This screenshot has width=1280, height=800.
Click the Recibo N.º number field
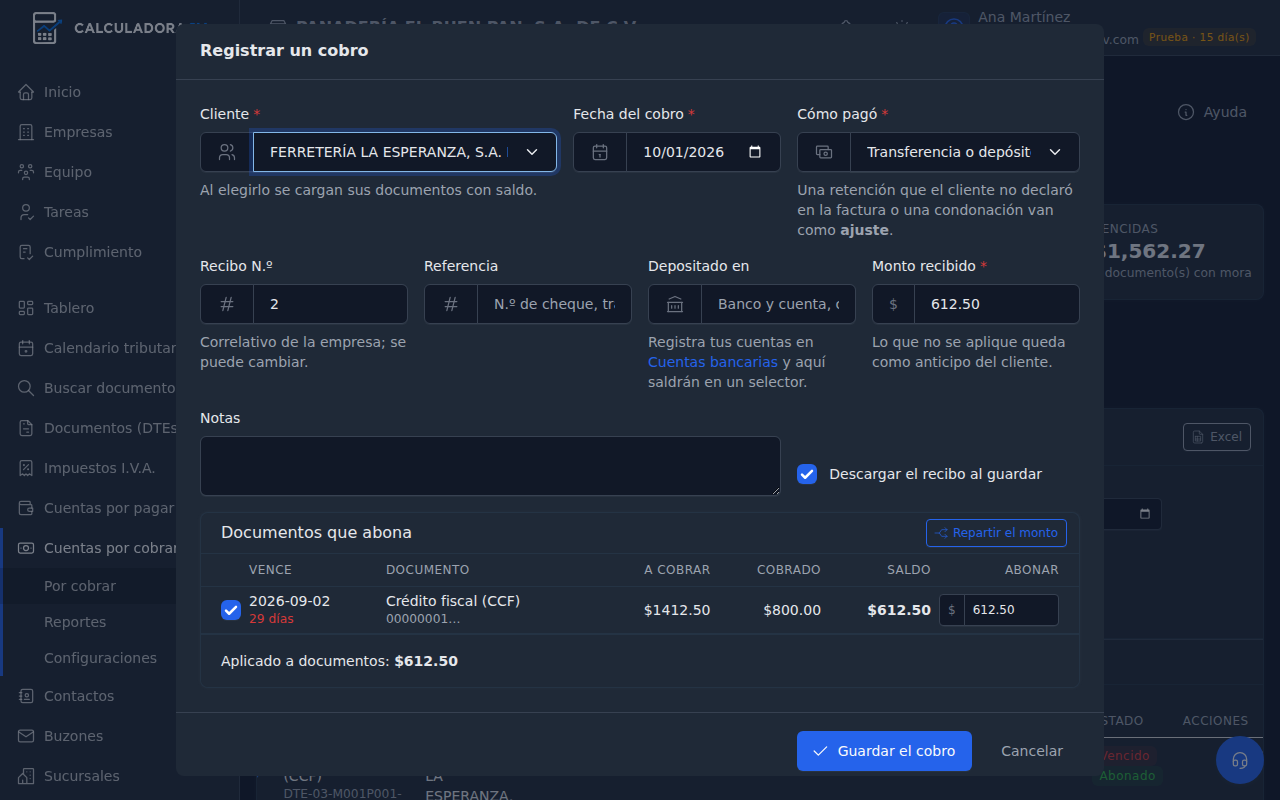point(330,304)
